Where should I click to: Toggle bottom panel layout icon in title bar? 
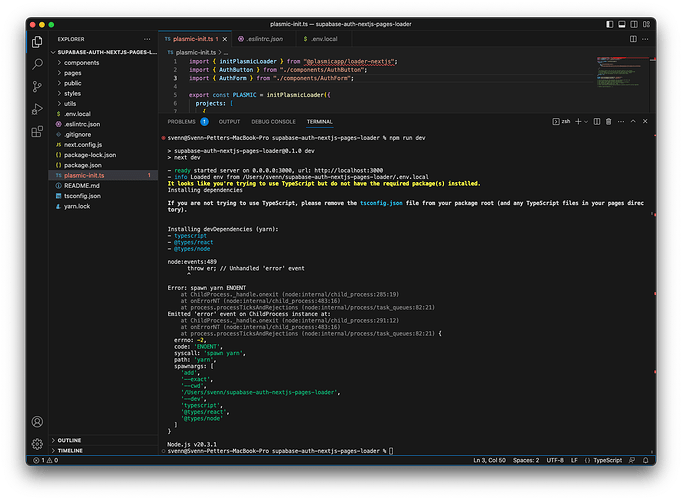tap(622, 24)
